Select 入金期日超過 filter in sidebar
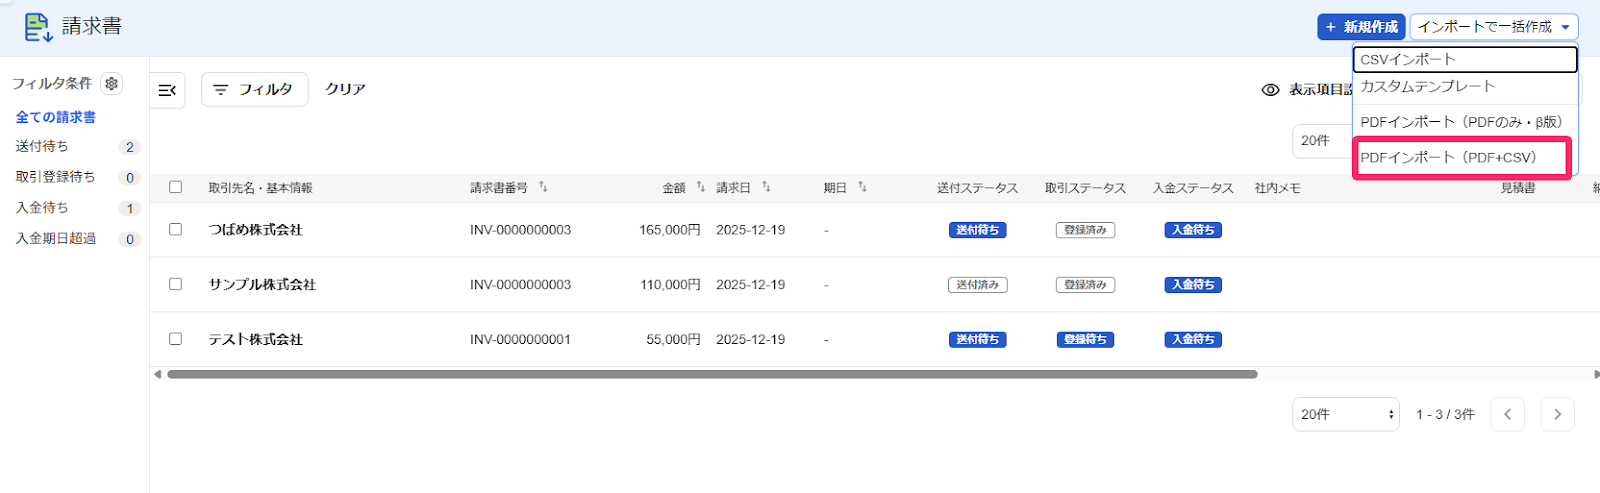The image size is (1600, 493). pyautogui.click(x=55, y=239)
